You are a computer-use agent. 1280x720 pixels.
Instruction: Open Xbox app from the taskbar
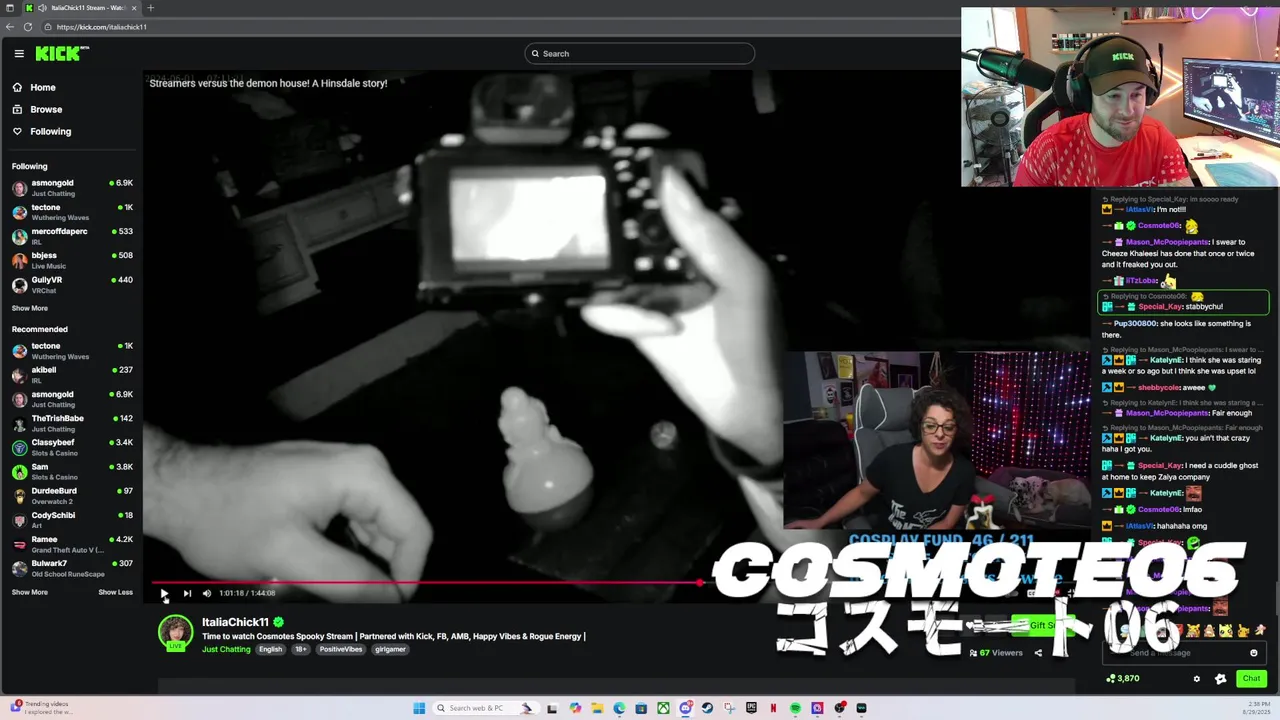coord(663,708)
